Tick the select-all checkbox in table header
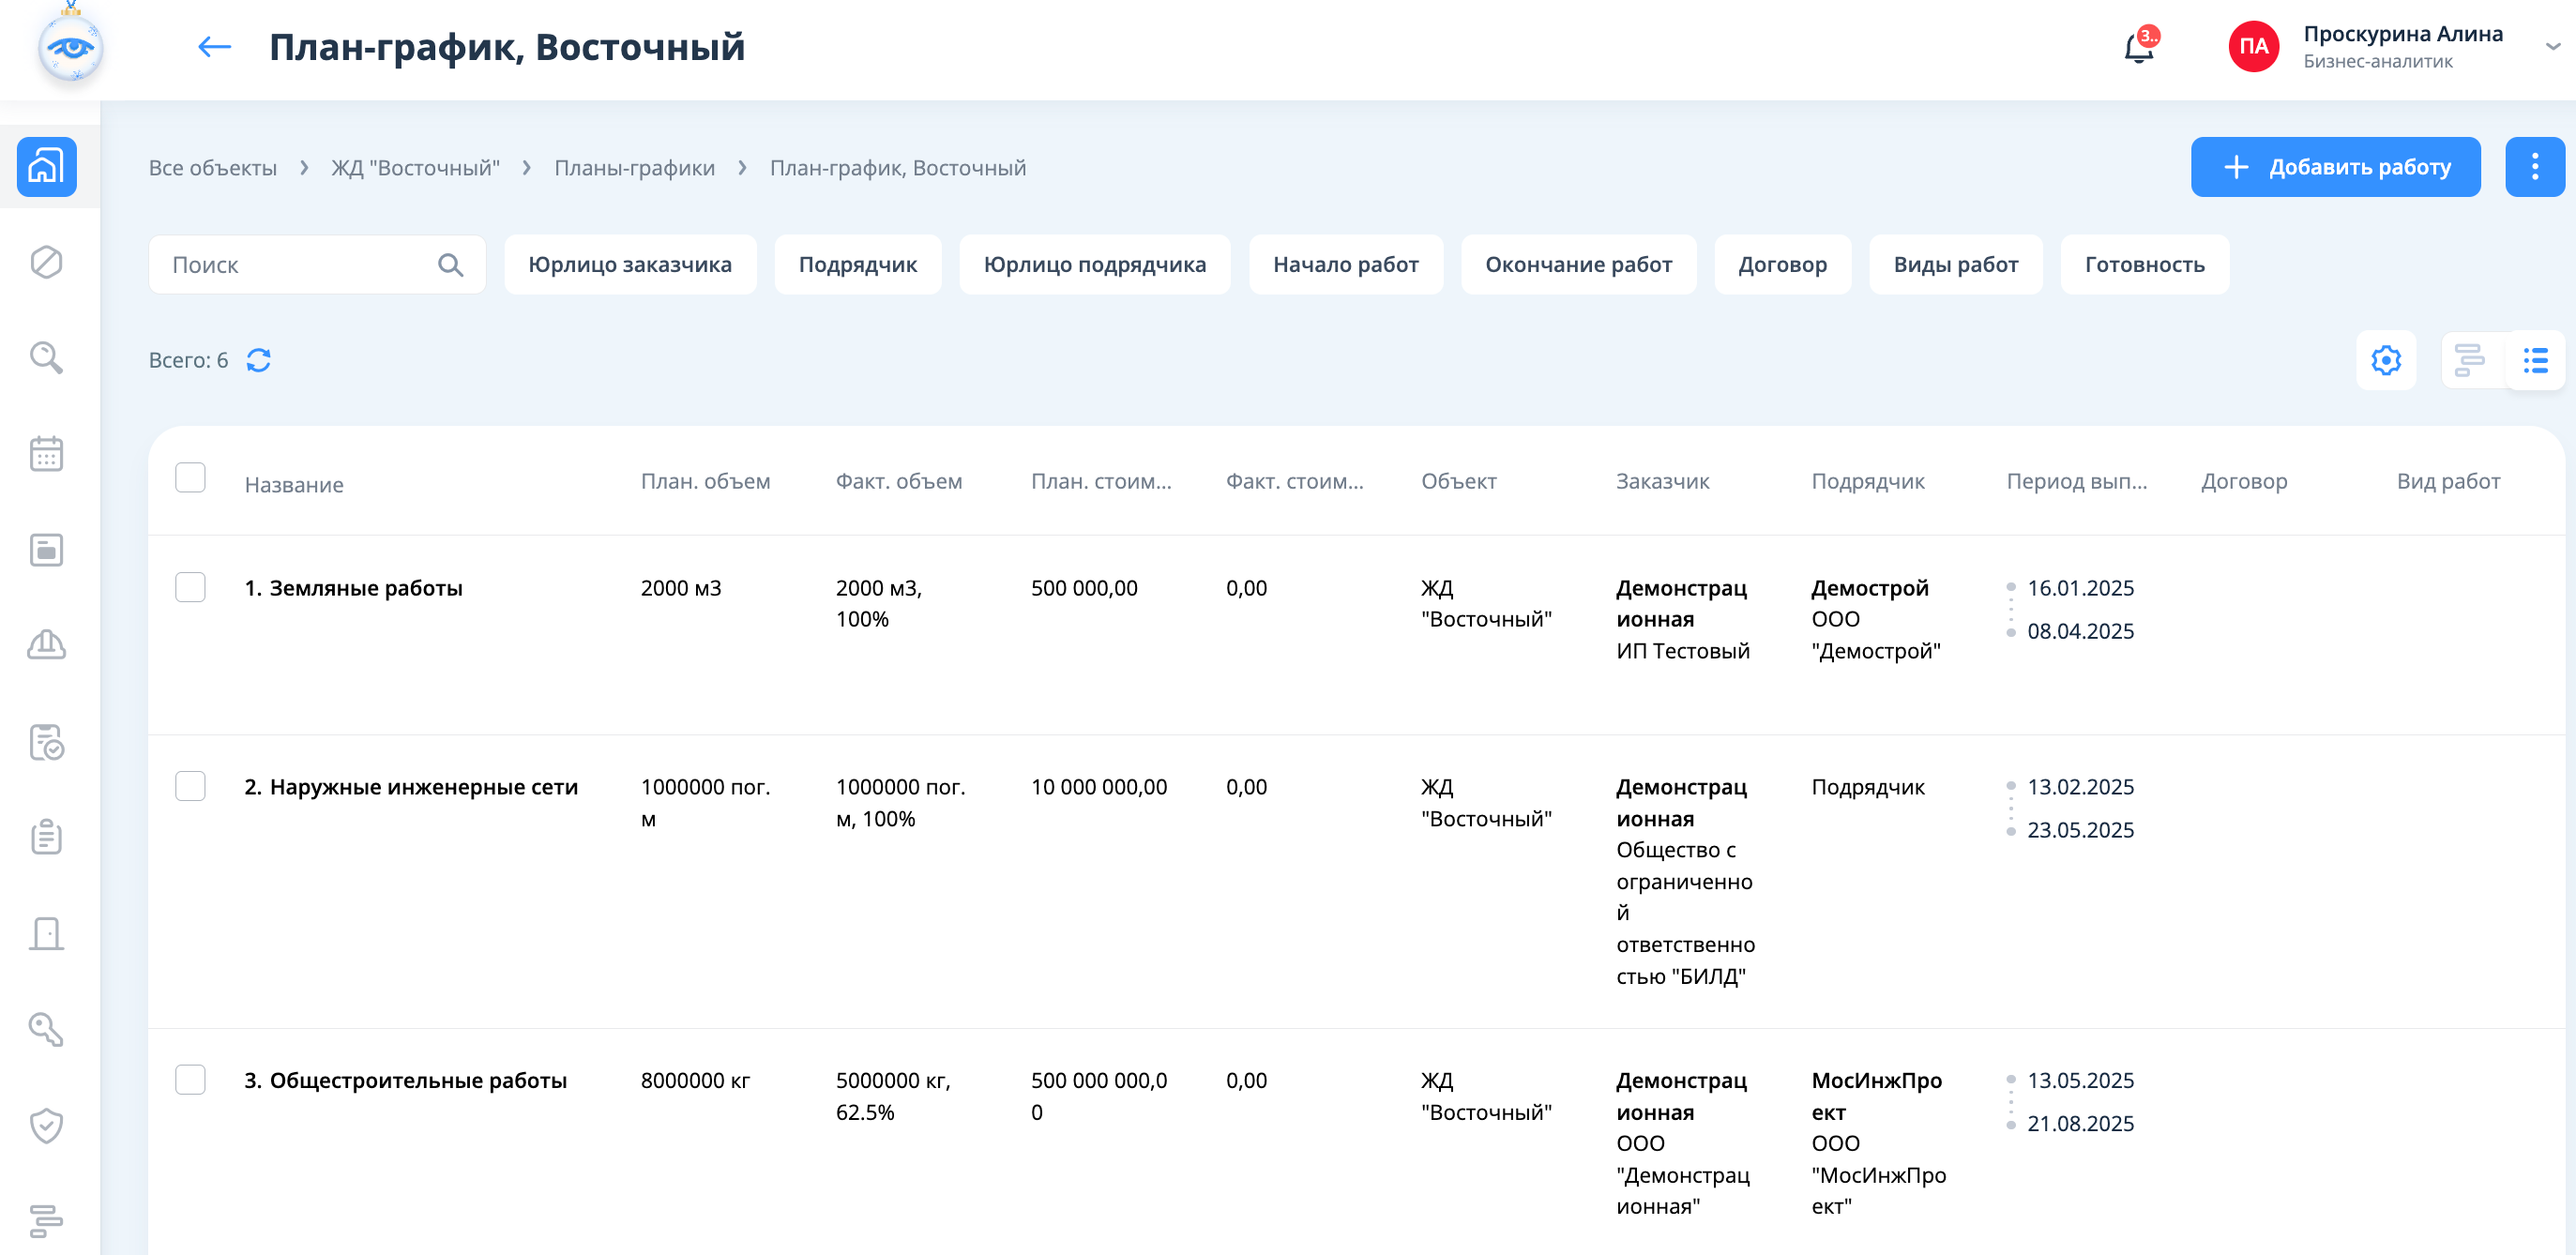2576x1255 pixels. (x=190, y=478)
